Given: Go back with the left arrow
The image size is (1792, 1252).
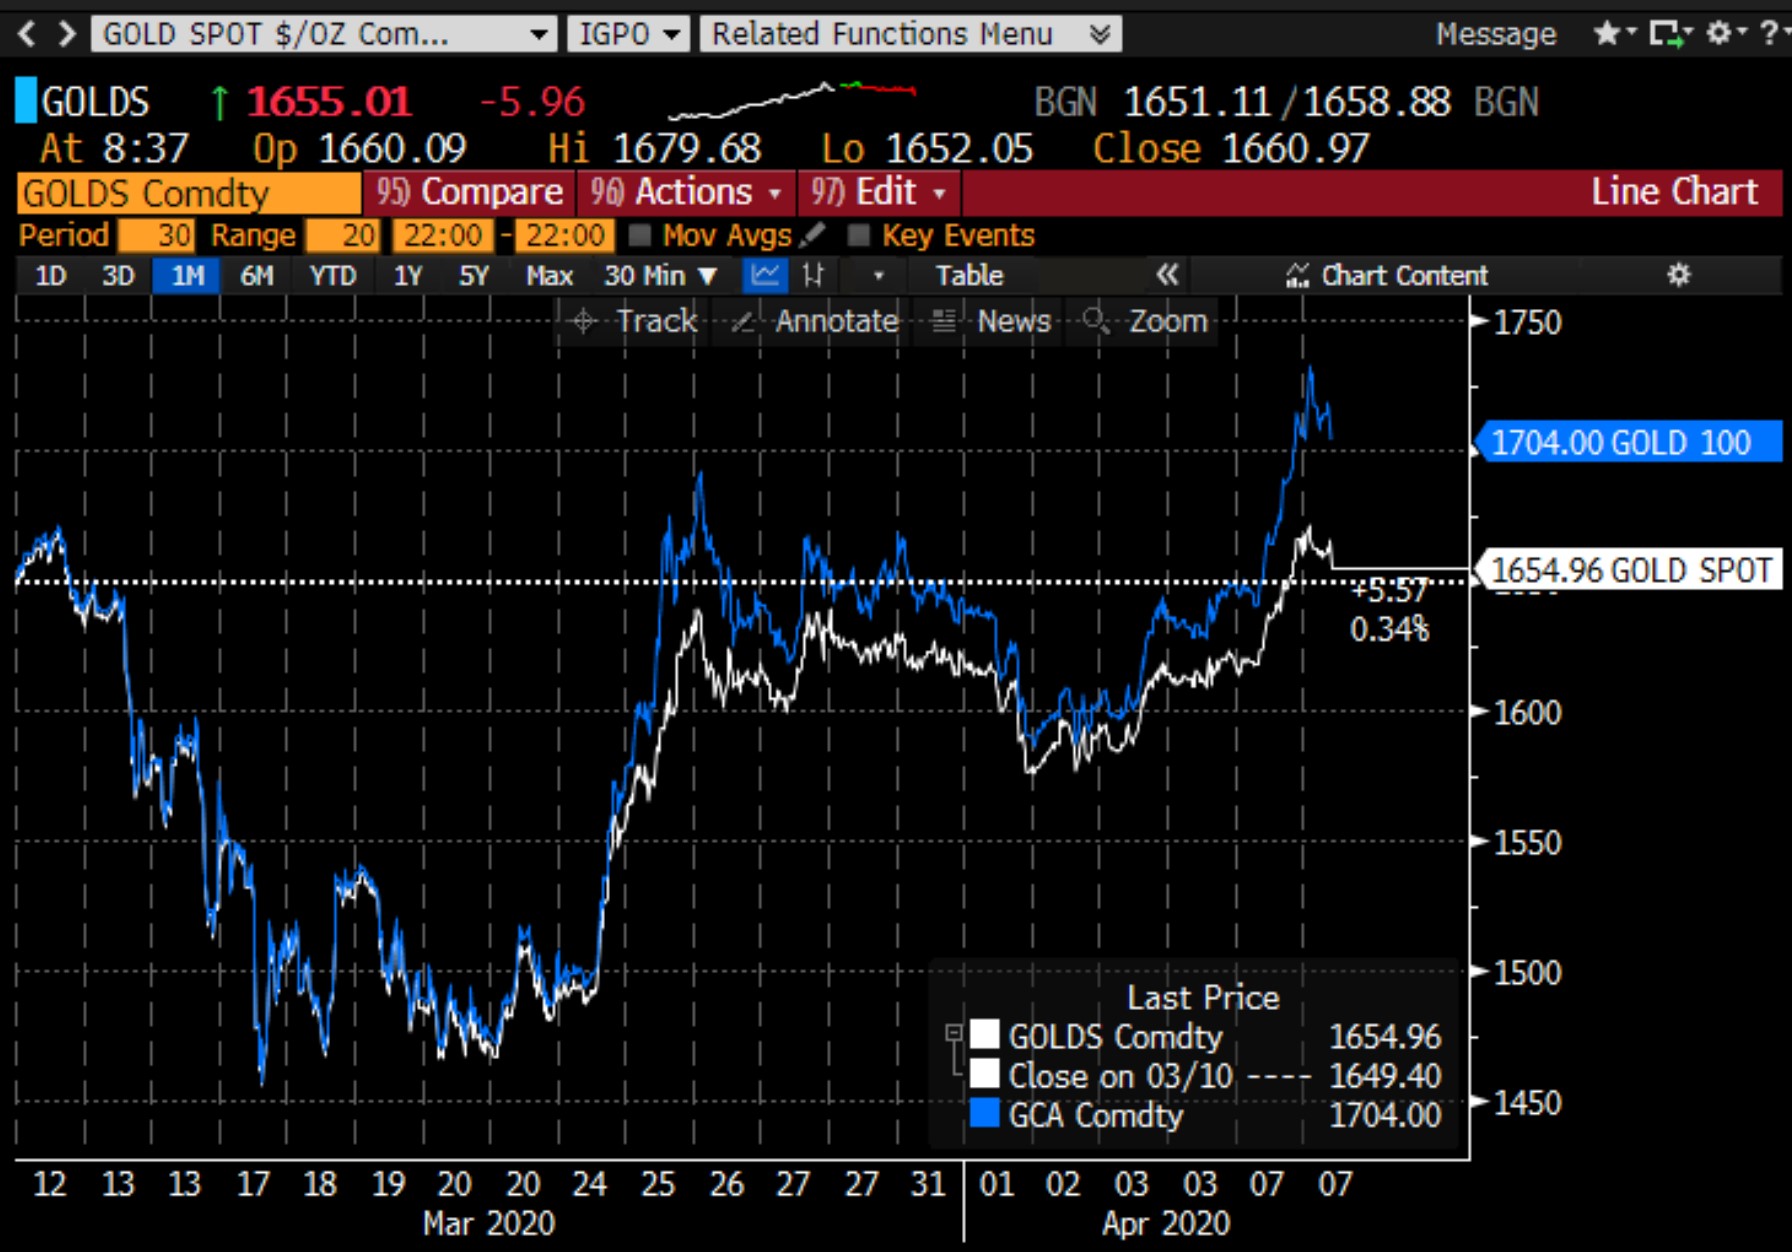Looking at the screenshot, I should pos(27,34).
